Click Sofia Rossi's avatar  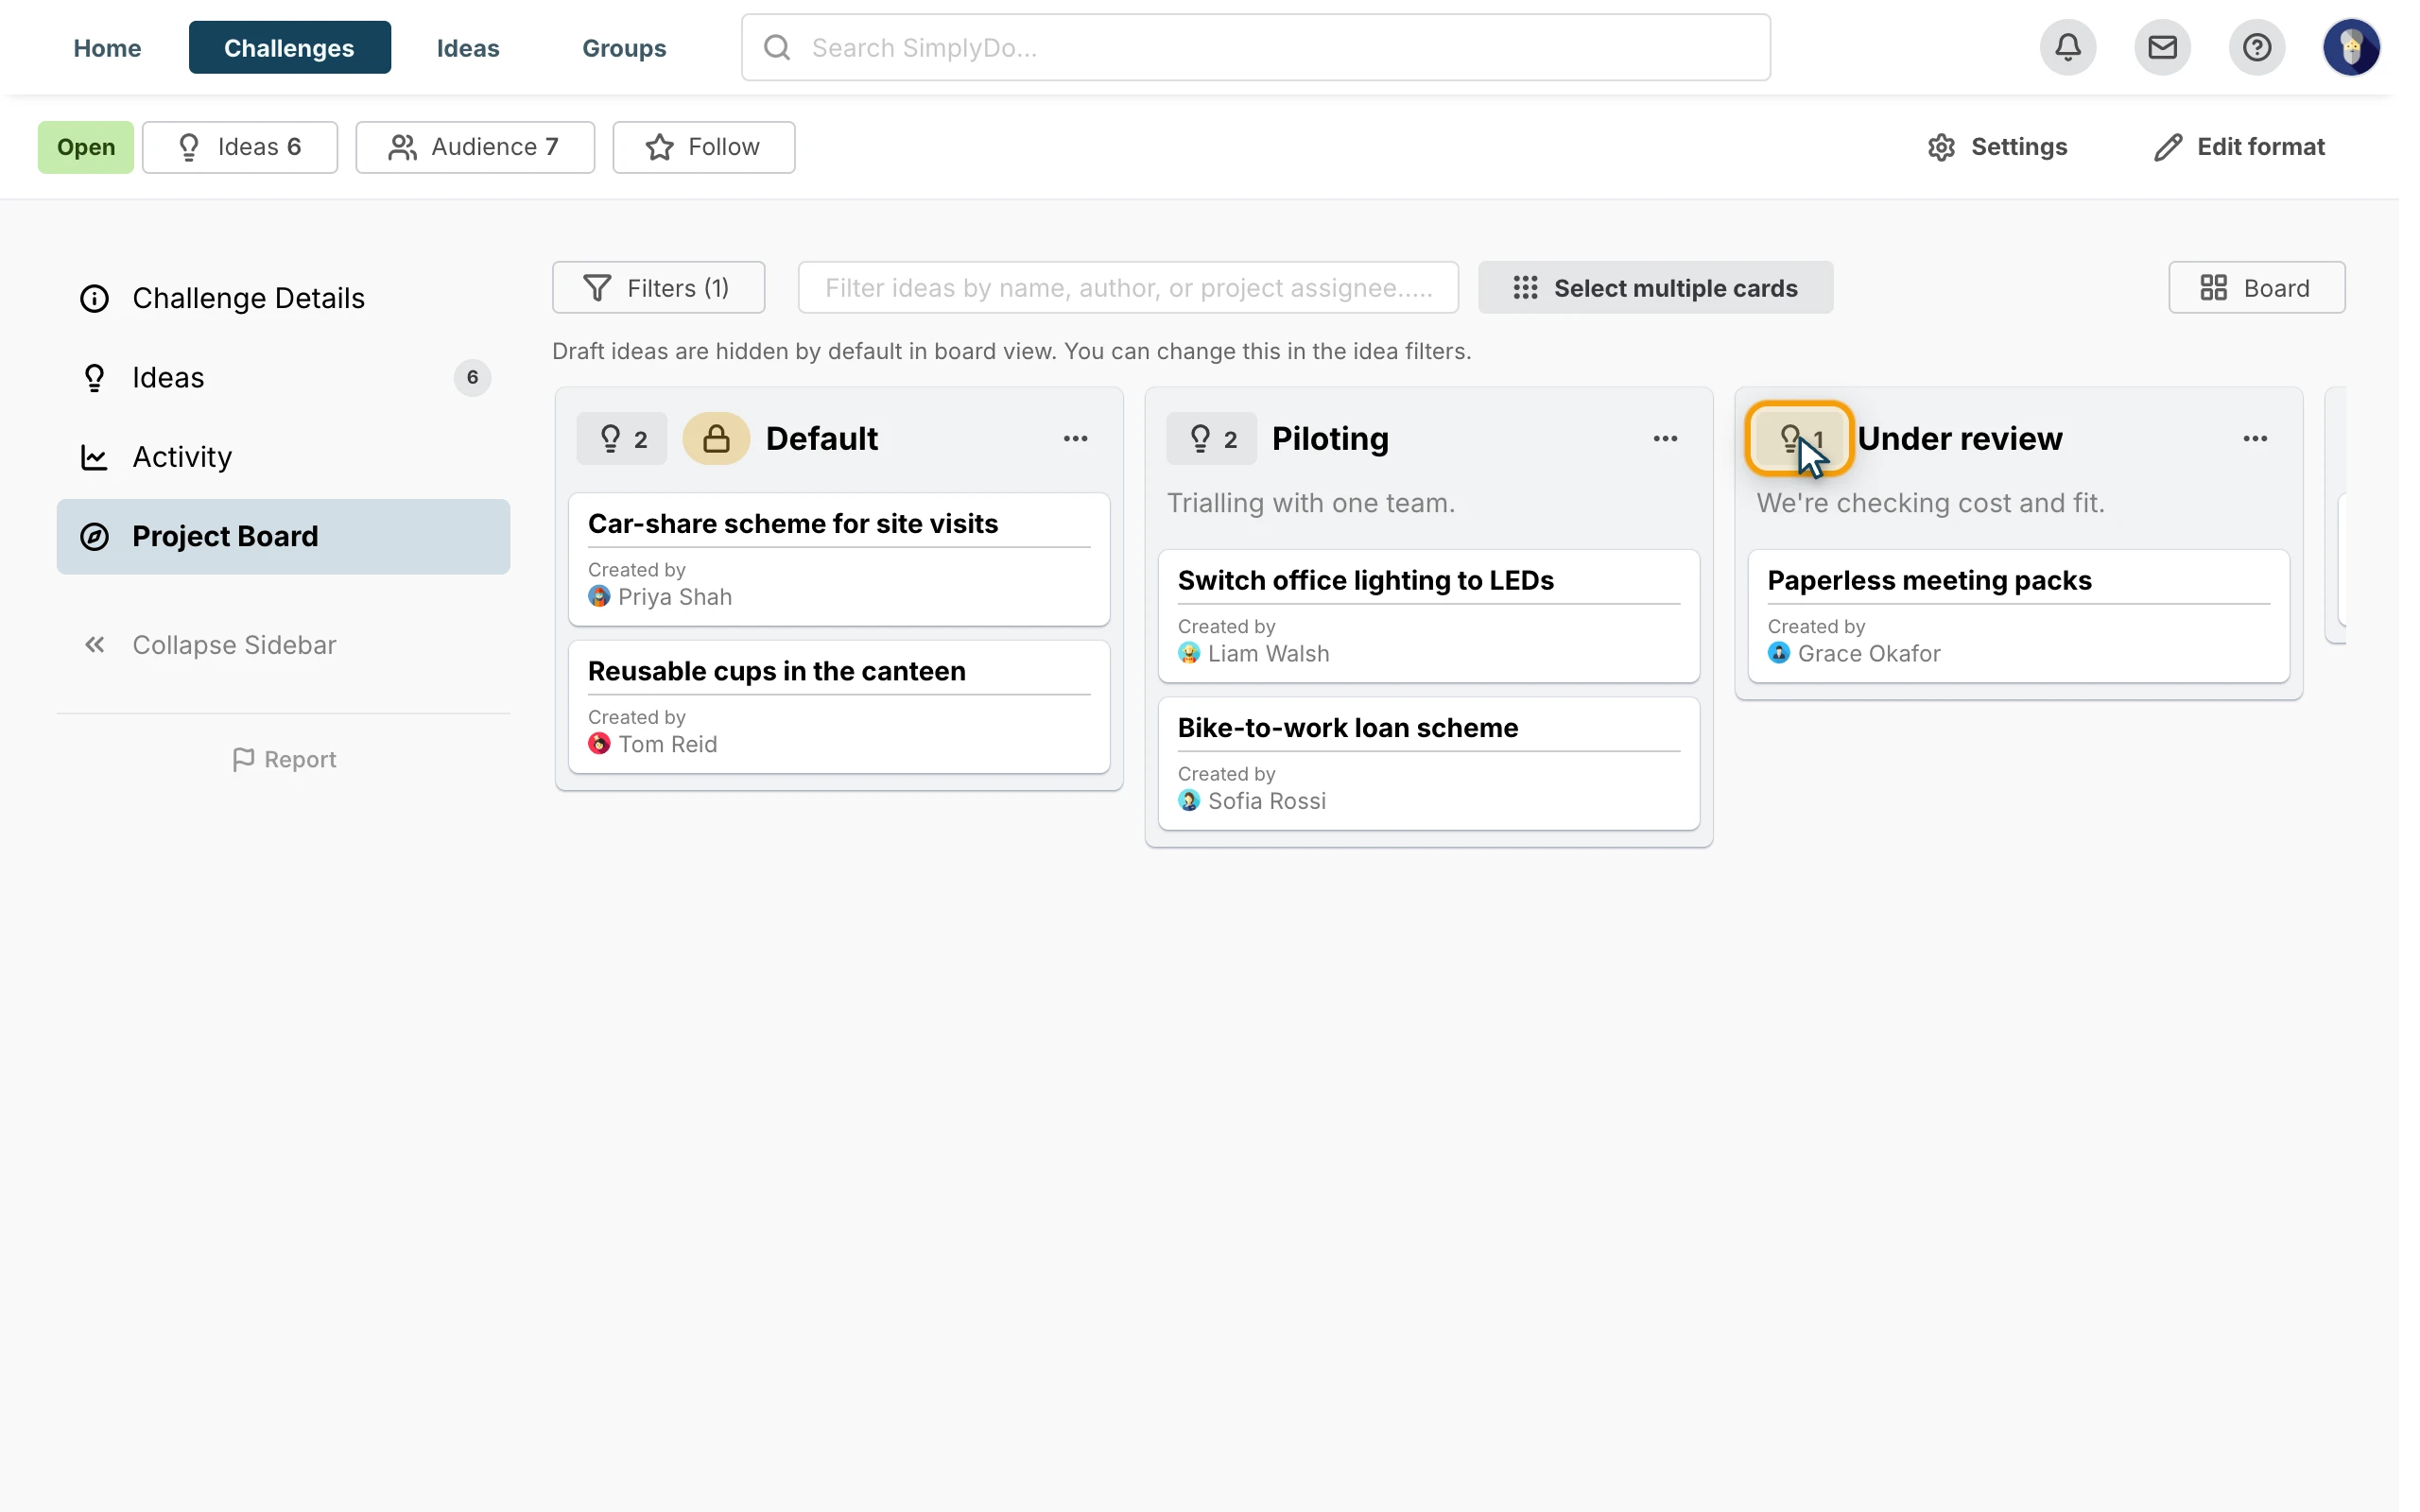click(x=1189, y=801)
